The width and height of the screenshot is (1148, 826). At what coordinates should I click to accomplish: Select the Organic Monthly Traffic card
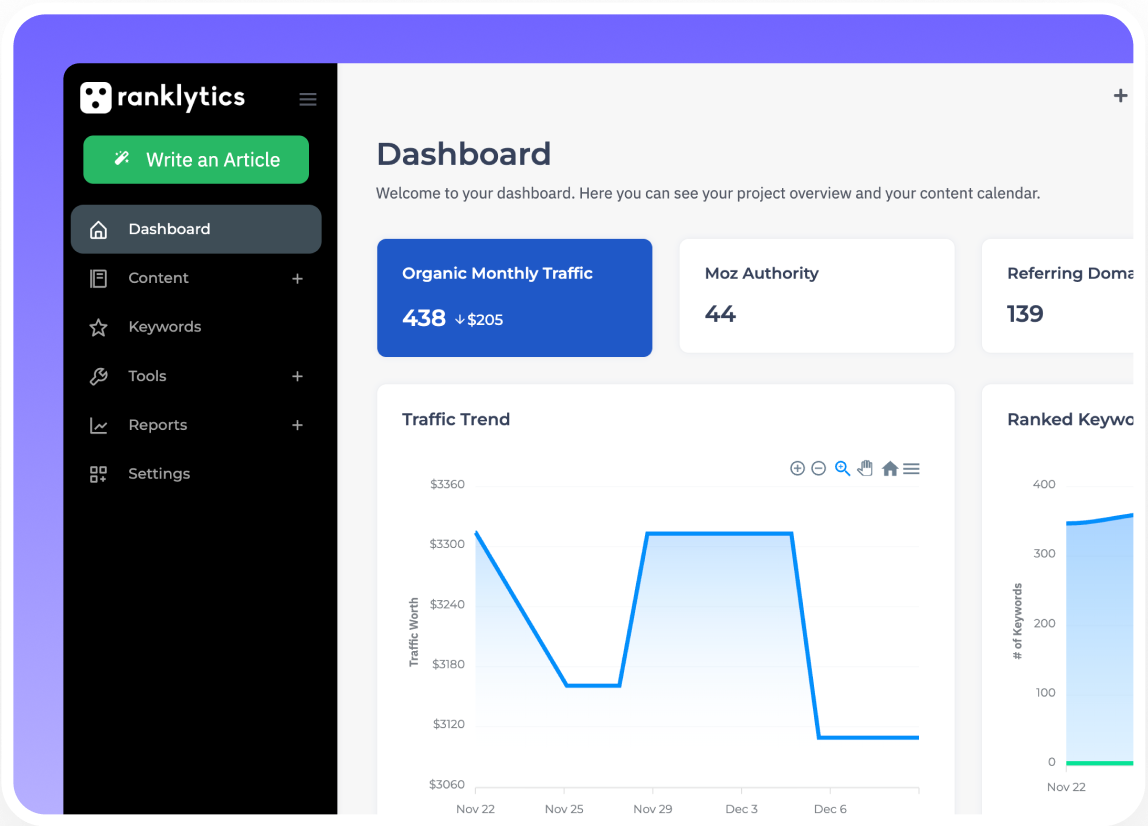pos(514,297)
